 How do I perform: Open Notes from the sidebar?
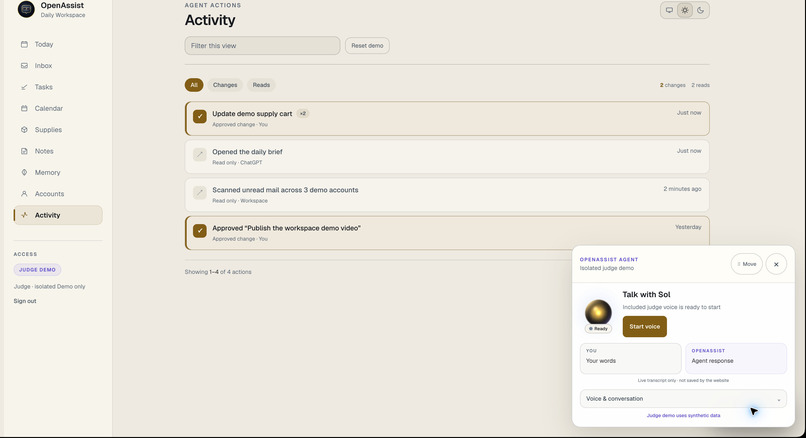[x=44, y=151]
